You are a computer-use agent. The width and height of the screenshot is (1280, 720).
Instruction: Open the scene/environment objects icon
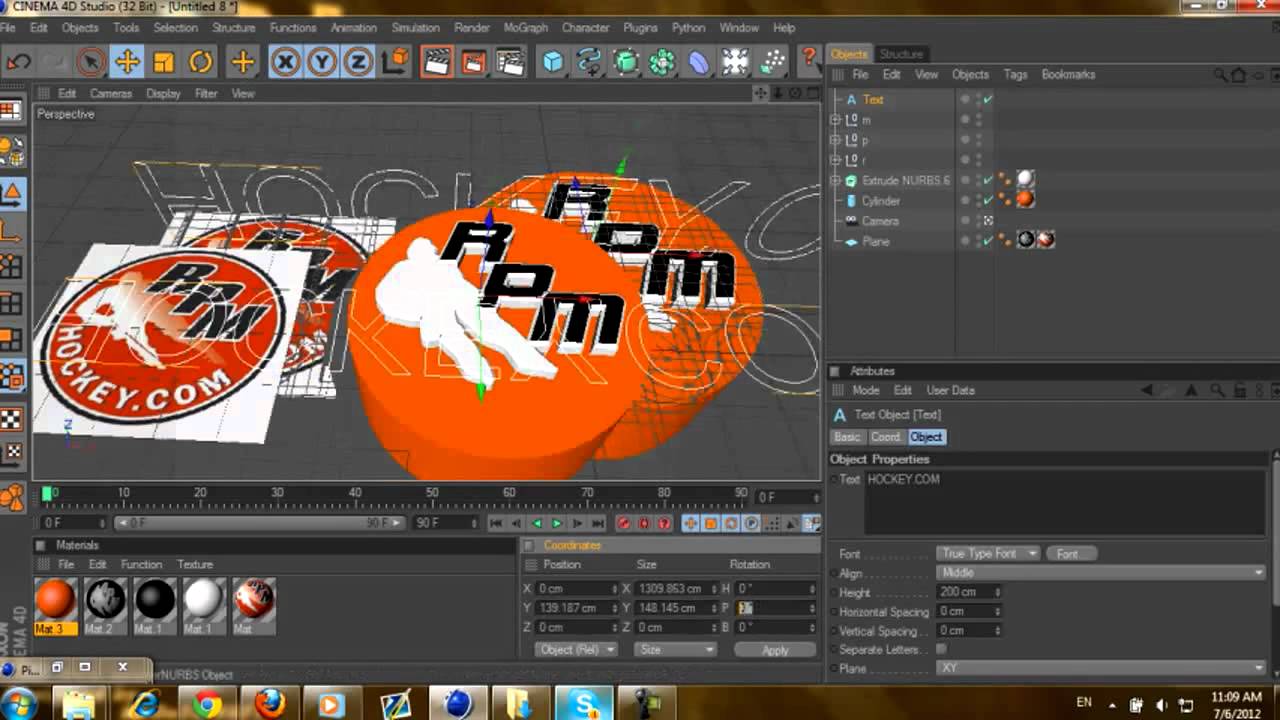(735, 62)
